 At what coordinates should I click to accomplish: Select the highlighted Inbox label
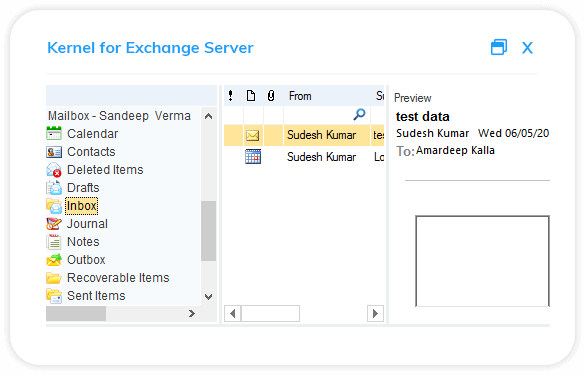(82, 206)
